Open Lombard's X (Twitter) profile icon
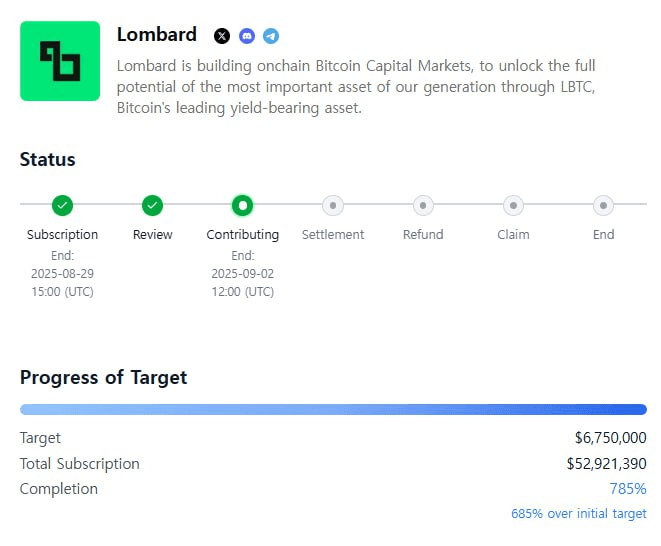This screenshot has height=546, width=661. tap(222, 36)
